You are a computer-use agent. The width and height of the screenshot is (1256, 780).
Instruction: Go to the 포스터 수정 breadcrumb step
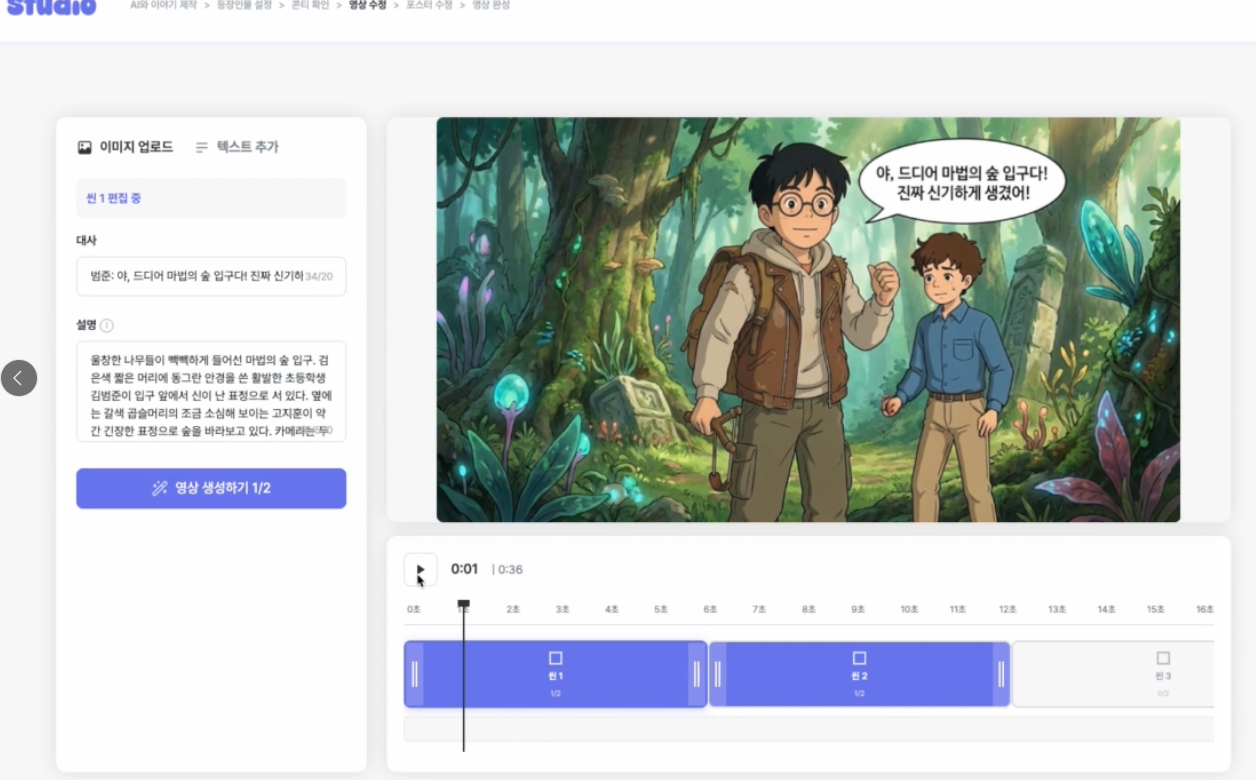point(429,6)
